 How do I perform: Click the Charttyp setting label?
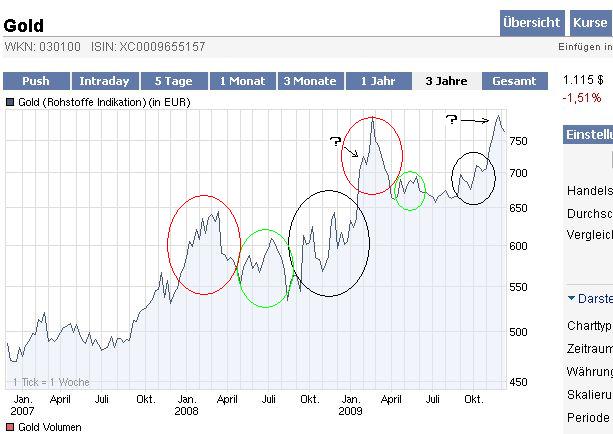tap(589, 326)
